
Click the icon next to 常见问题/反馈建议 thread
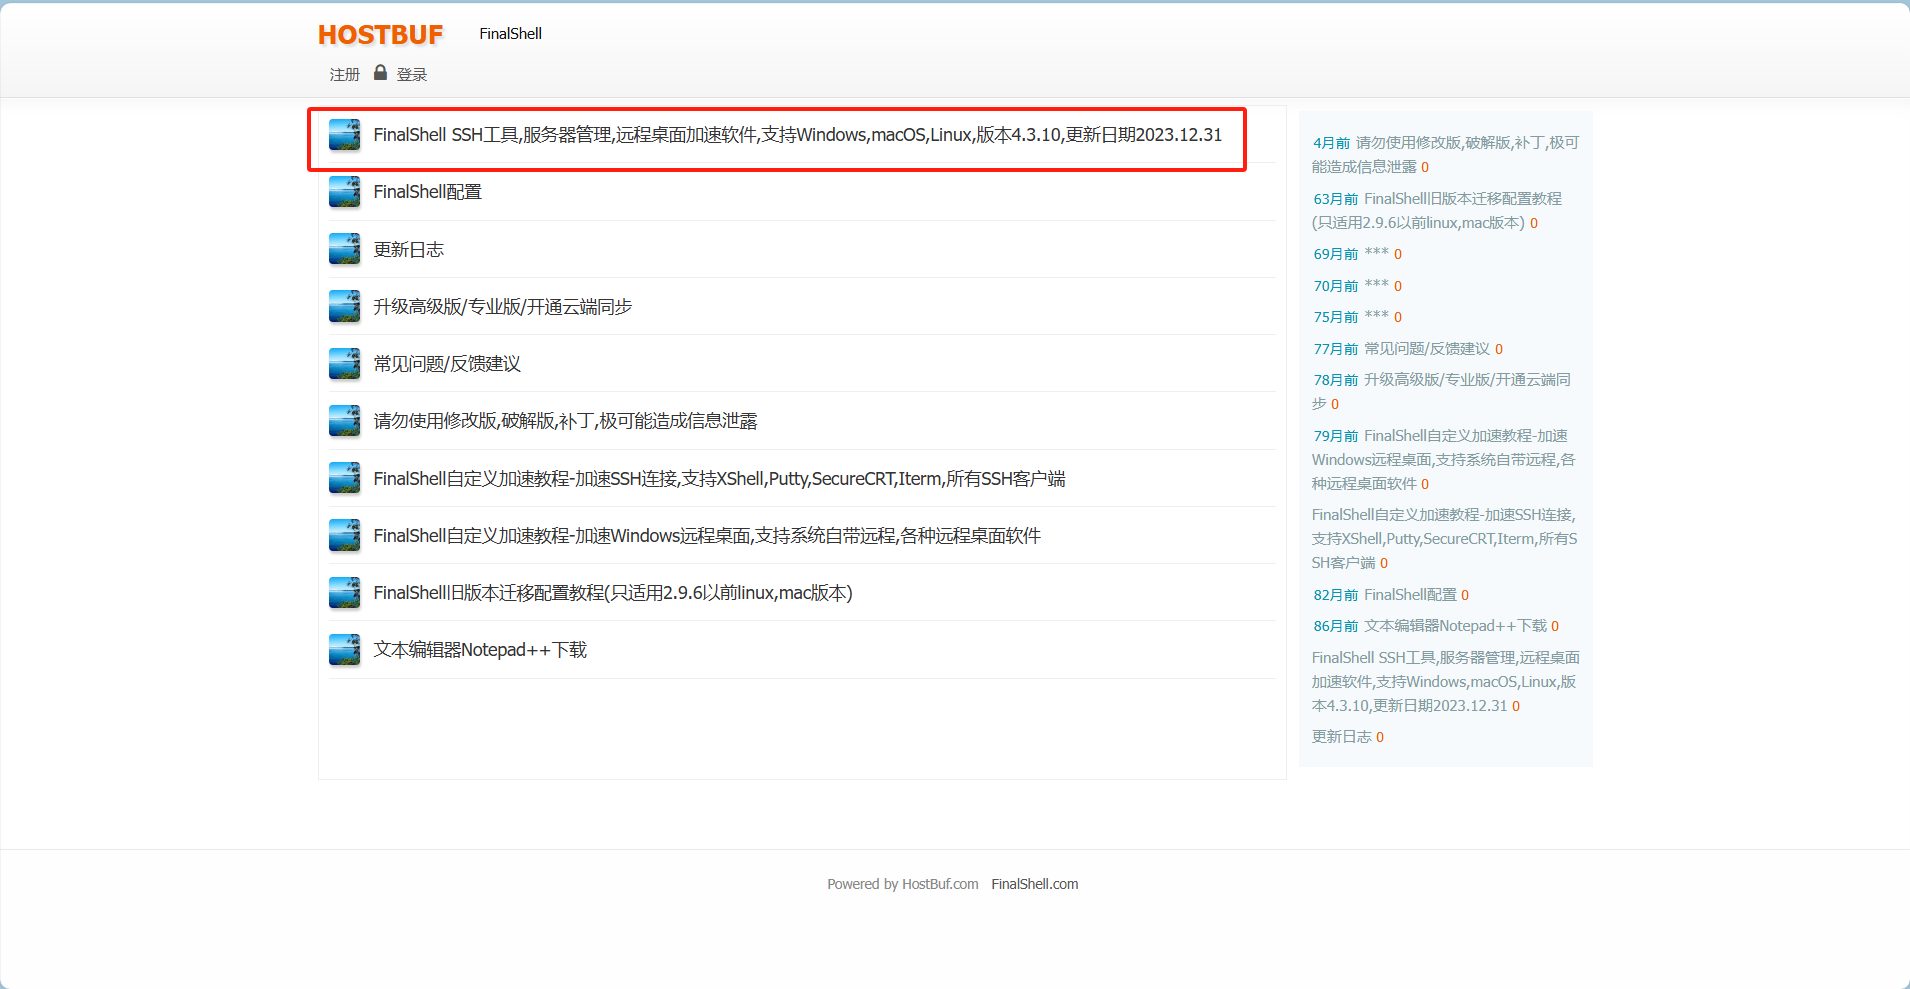pyautogui.click(x=345, y=364)
